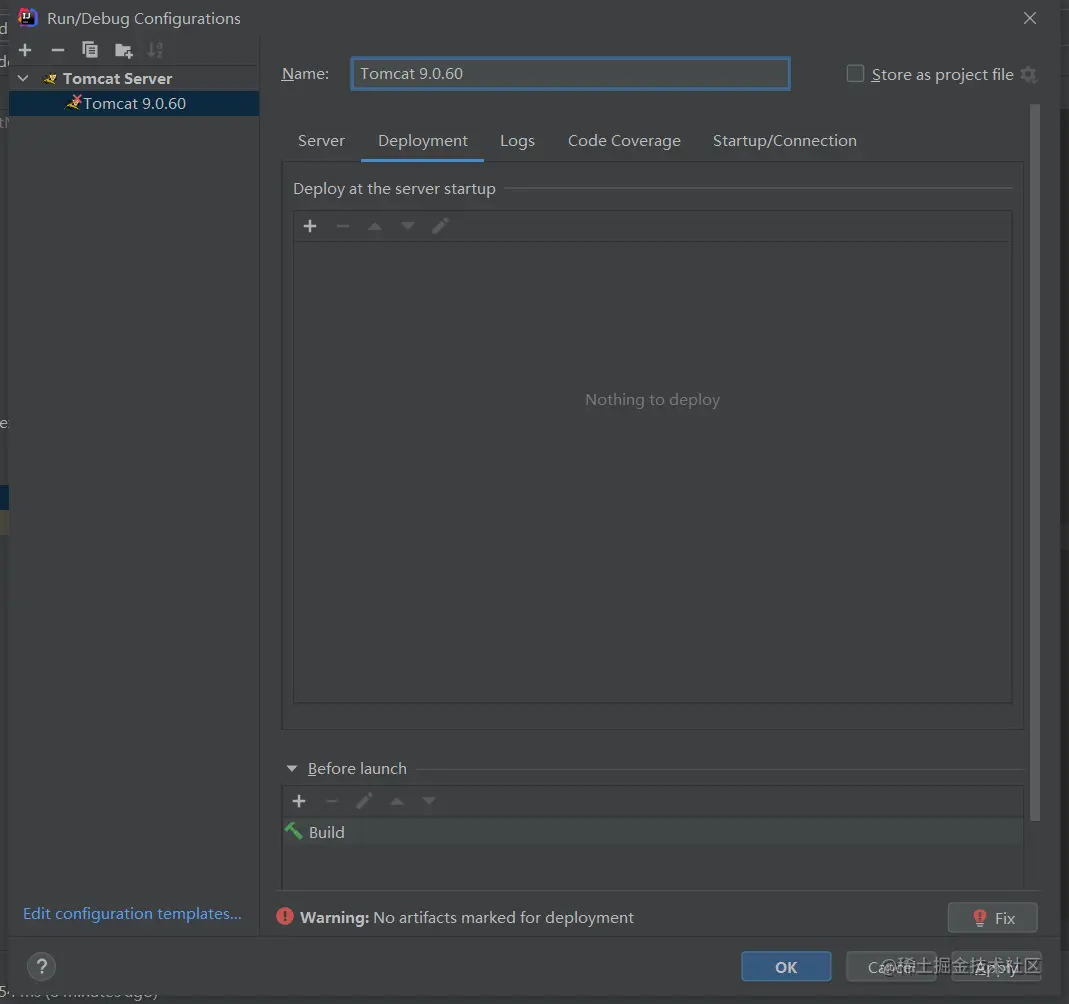Remove deployment item minus icon
The height and width of the screenshot is (1004, 1069).
[x=343, y=226]
